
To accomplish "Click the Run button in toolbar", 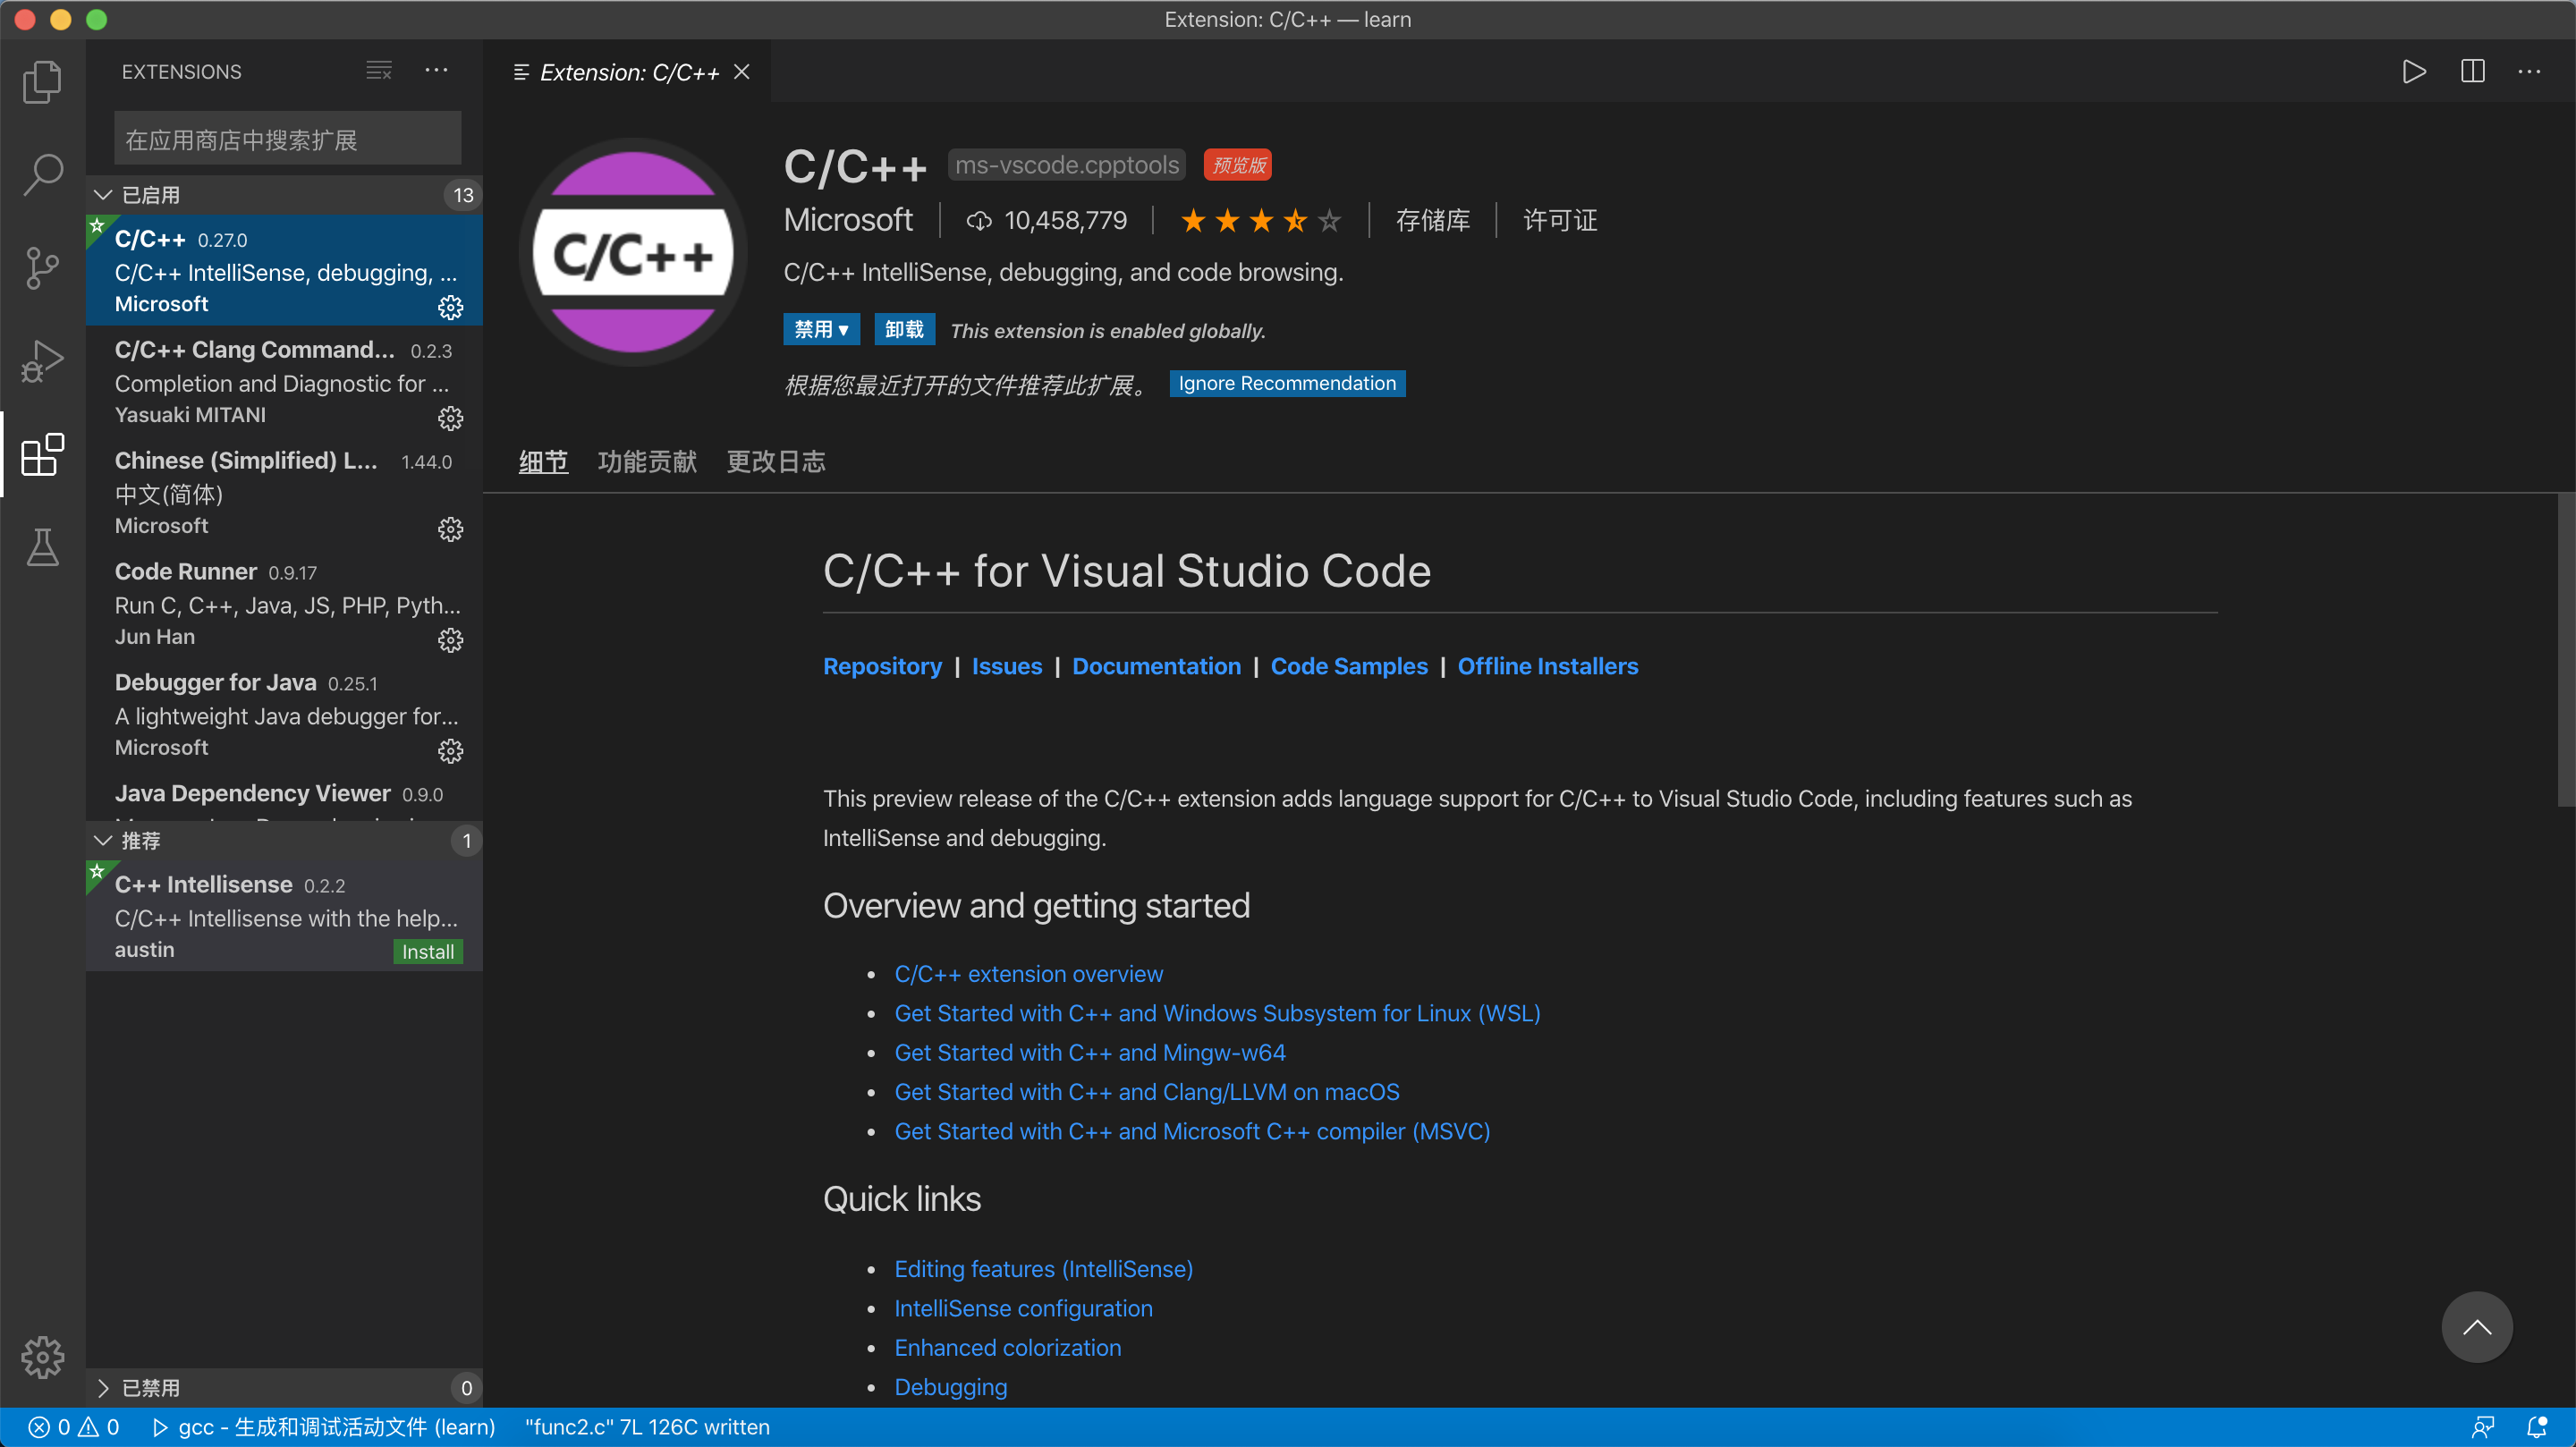I will [2411, 72].
